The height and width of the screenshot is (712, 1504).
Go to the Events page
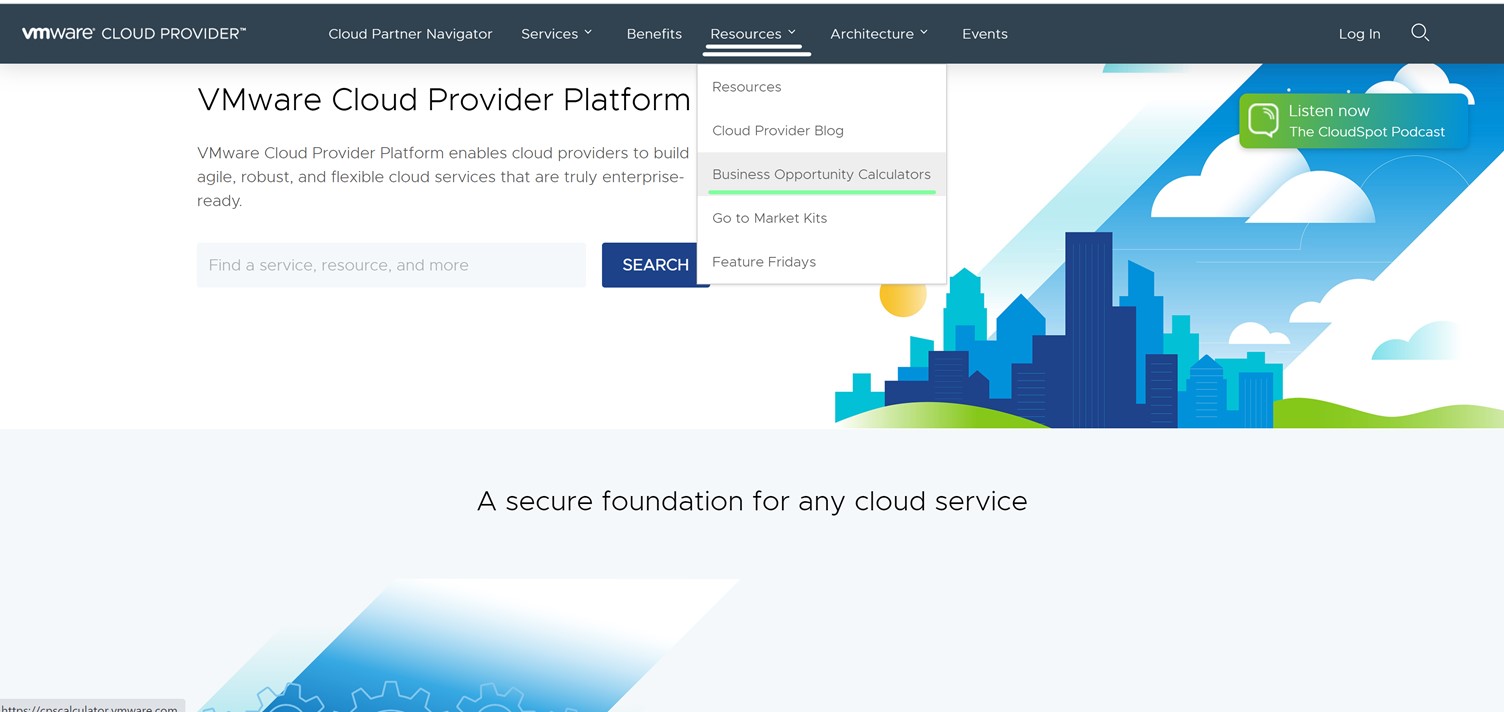coord(985,34)
